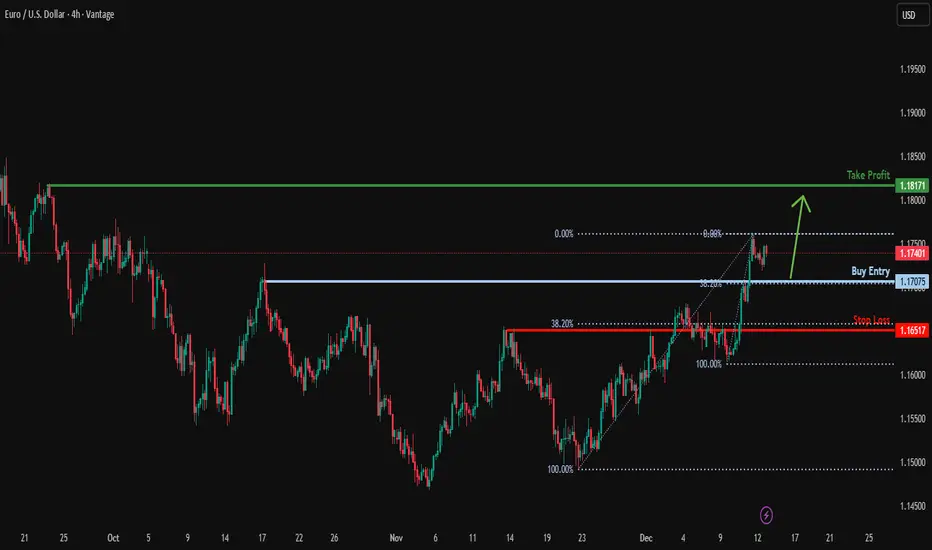Click the 5 date label on time axis
Screen dimensions: 932x550
(148, 538)
